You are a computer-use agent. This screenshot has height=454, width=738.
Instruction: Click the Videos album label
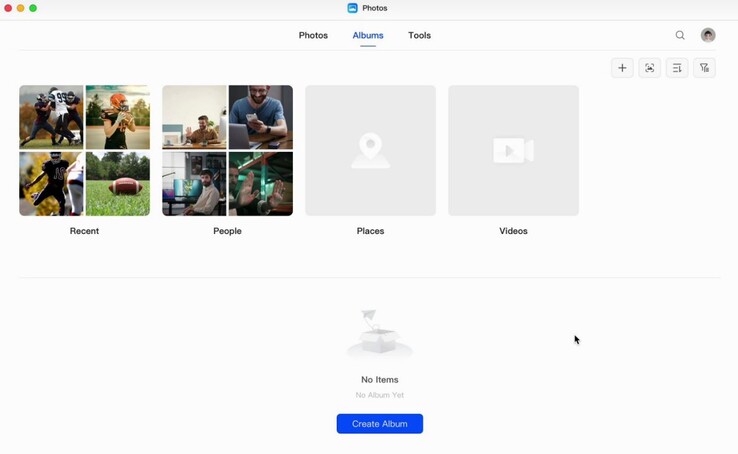click(513, 231)
